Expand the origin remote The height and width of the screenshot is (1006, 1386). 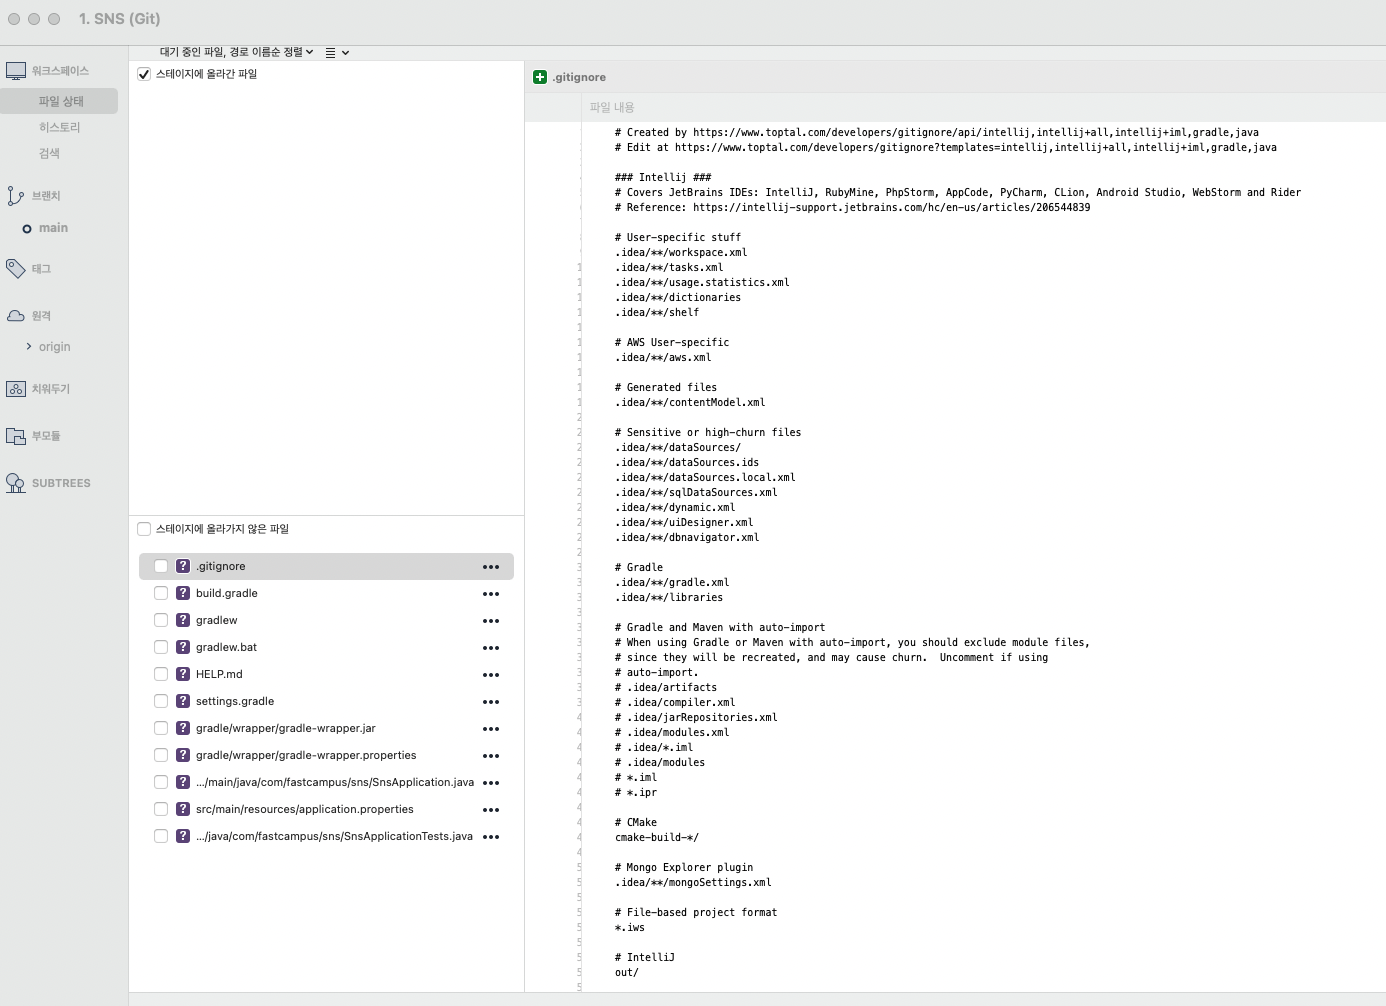click(x=29, y=346)
